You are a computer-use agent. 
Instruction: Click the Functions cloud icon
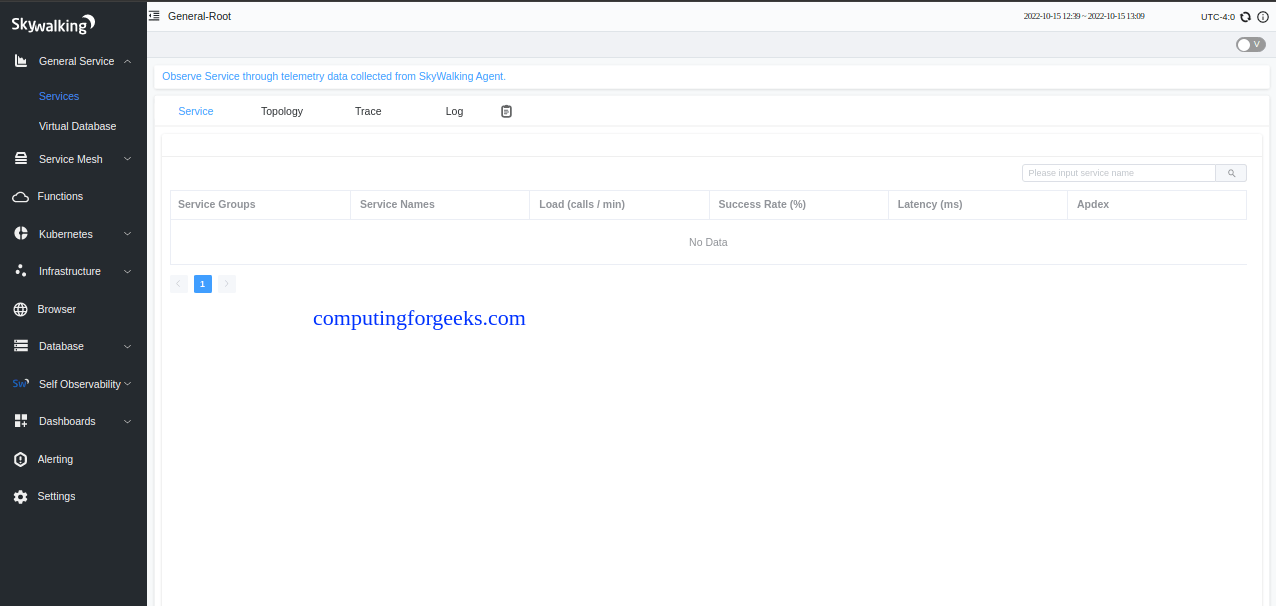tap(20, 197)
